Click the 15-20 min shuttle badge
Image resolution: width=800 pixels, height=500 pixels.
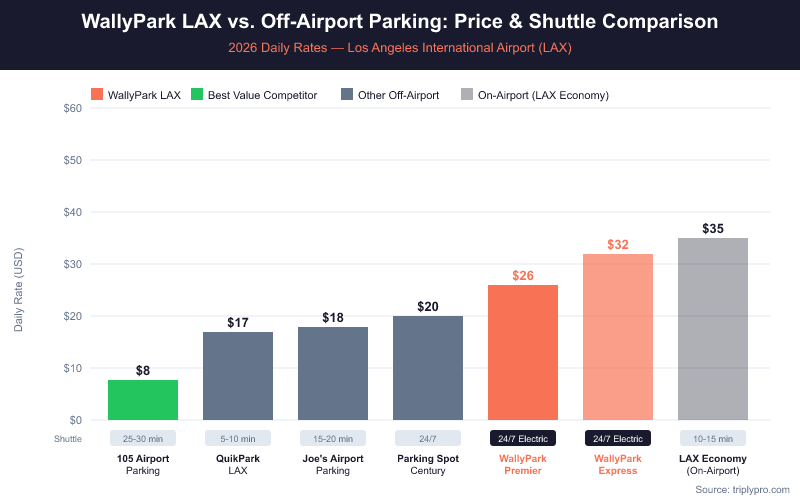click(x=333, y=438)
